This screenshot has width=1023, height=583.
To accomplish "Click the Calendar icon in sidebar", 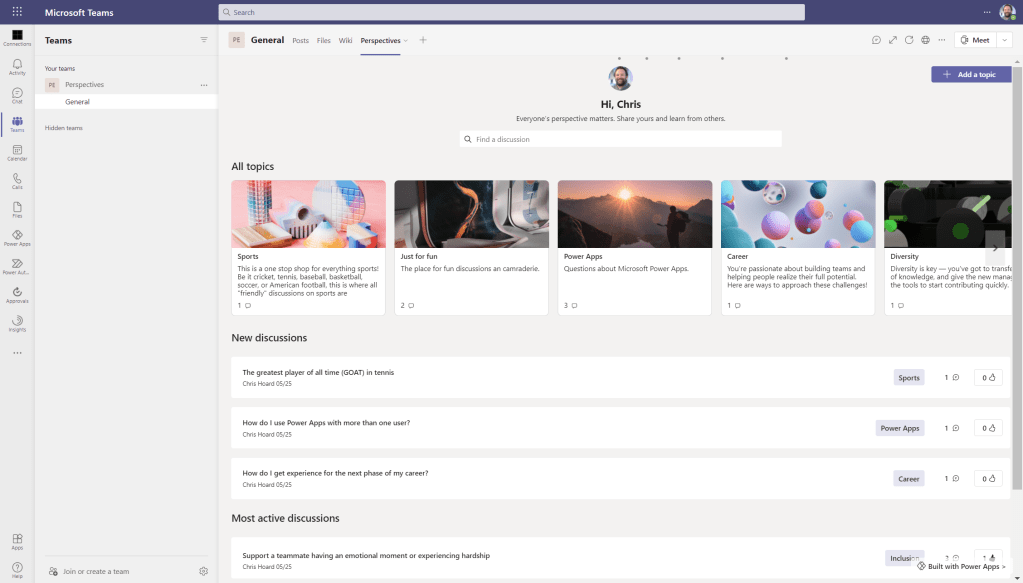I will 17,153.
